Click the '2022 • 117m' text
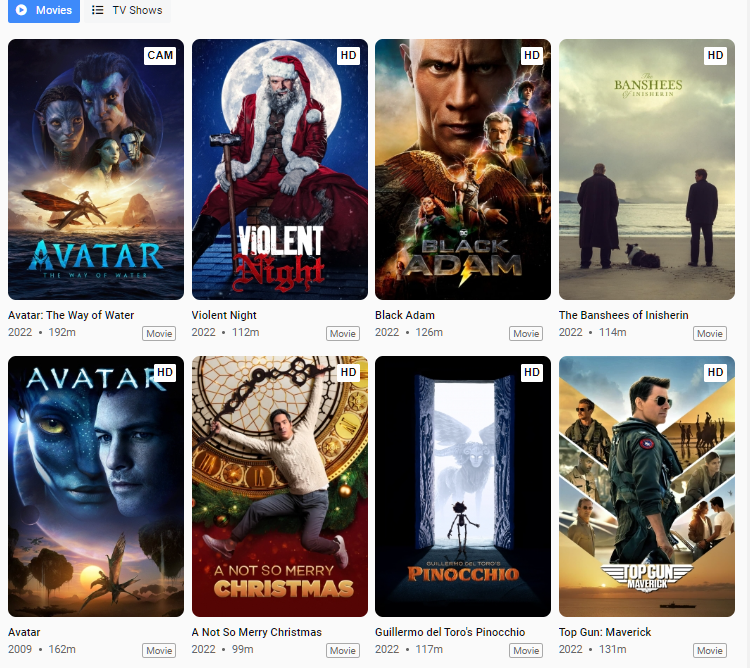 (x=409, y=649)
